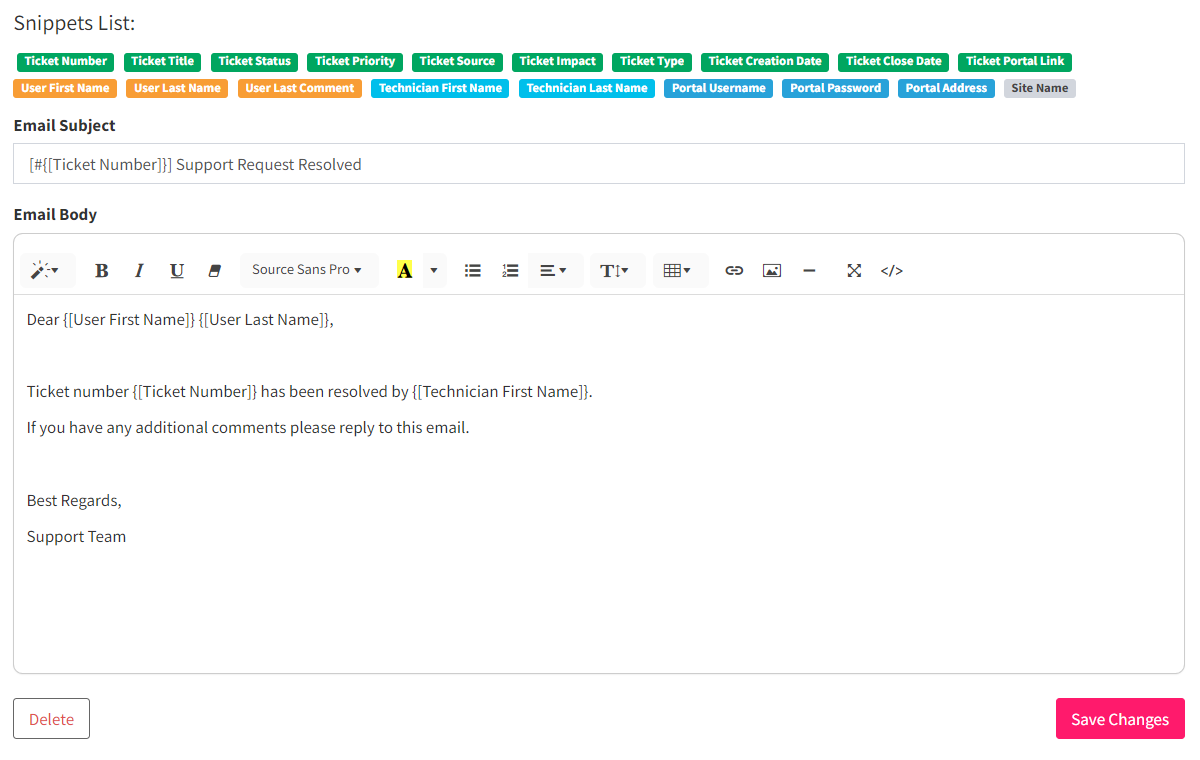Open the Source Sans Pro font dropdown
Viewport: 1200px width, 760px height.
click(308, 270)
